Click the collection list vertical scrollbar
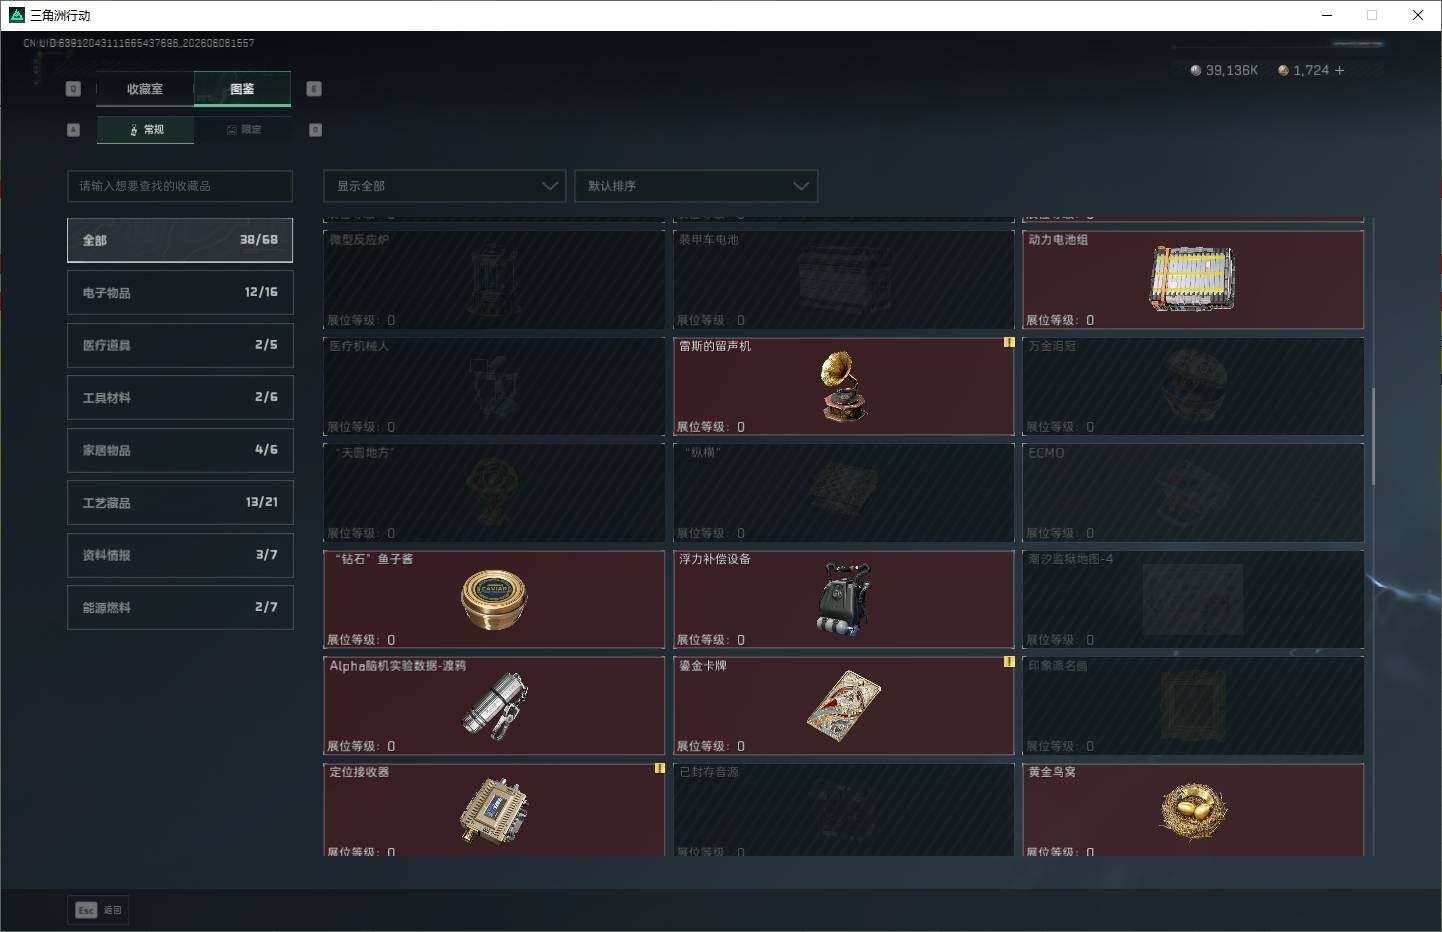Screen dimensions: 1442x932 tap(1373, 436)
